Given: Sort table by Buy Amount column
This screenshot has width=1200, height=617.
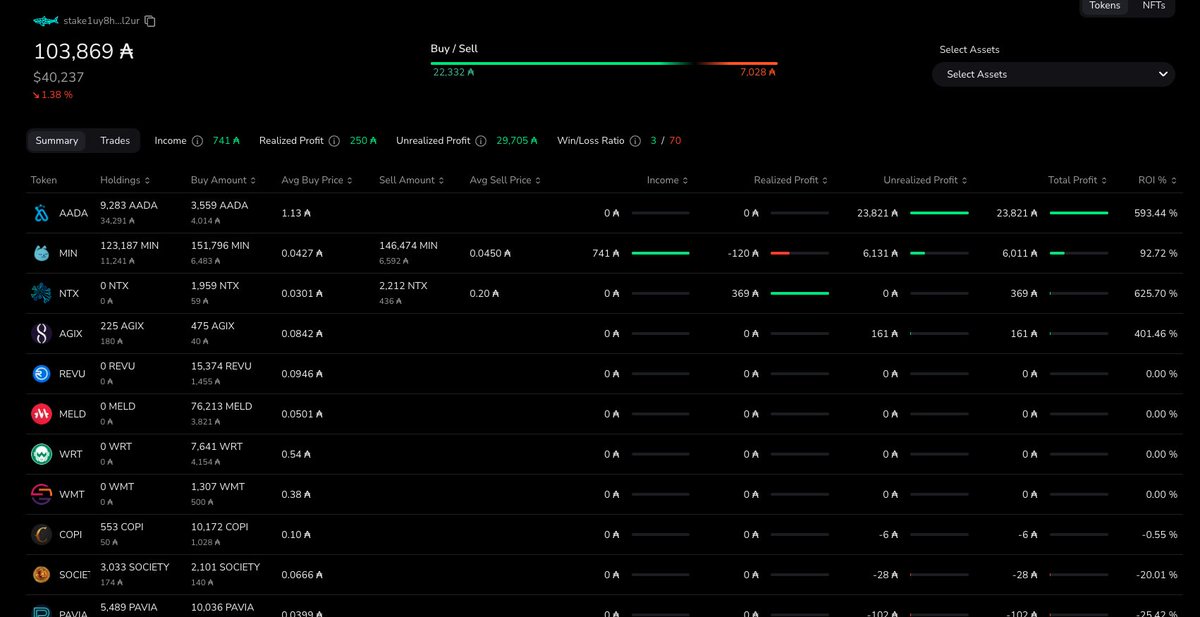Looking at the screenshot, I should coord(223,180).
